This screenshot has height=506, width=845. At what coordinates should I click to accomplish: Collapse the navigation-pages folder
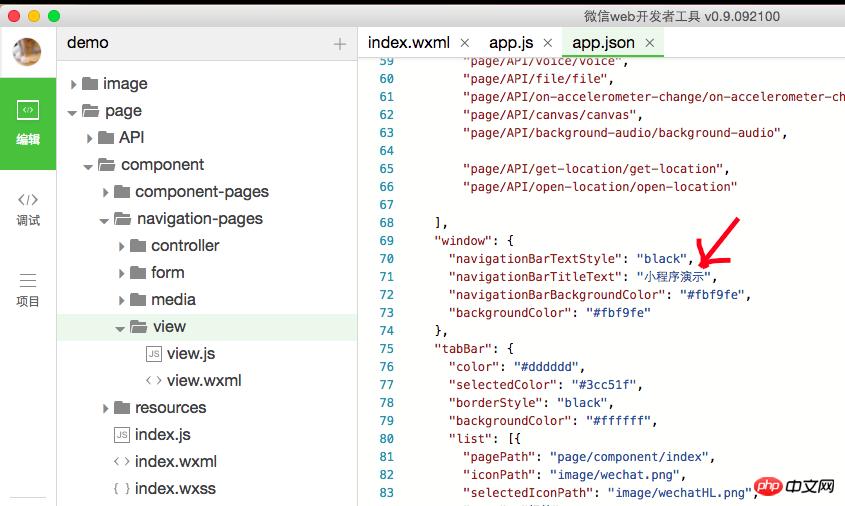(105, 219)
